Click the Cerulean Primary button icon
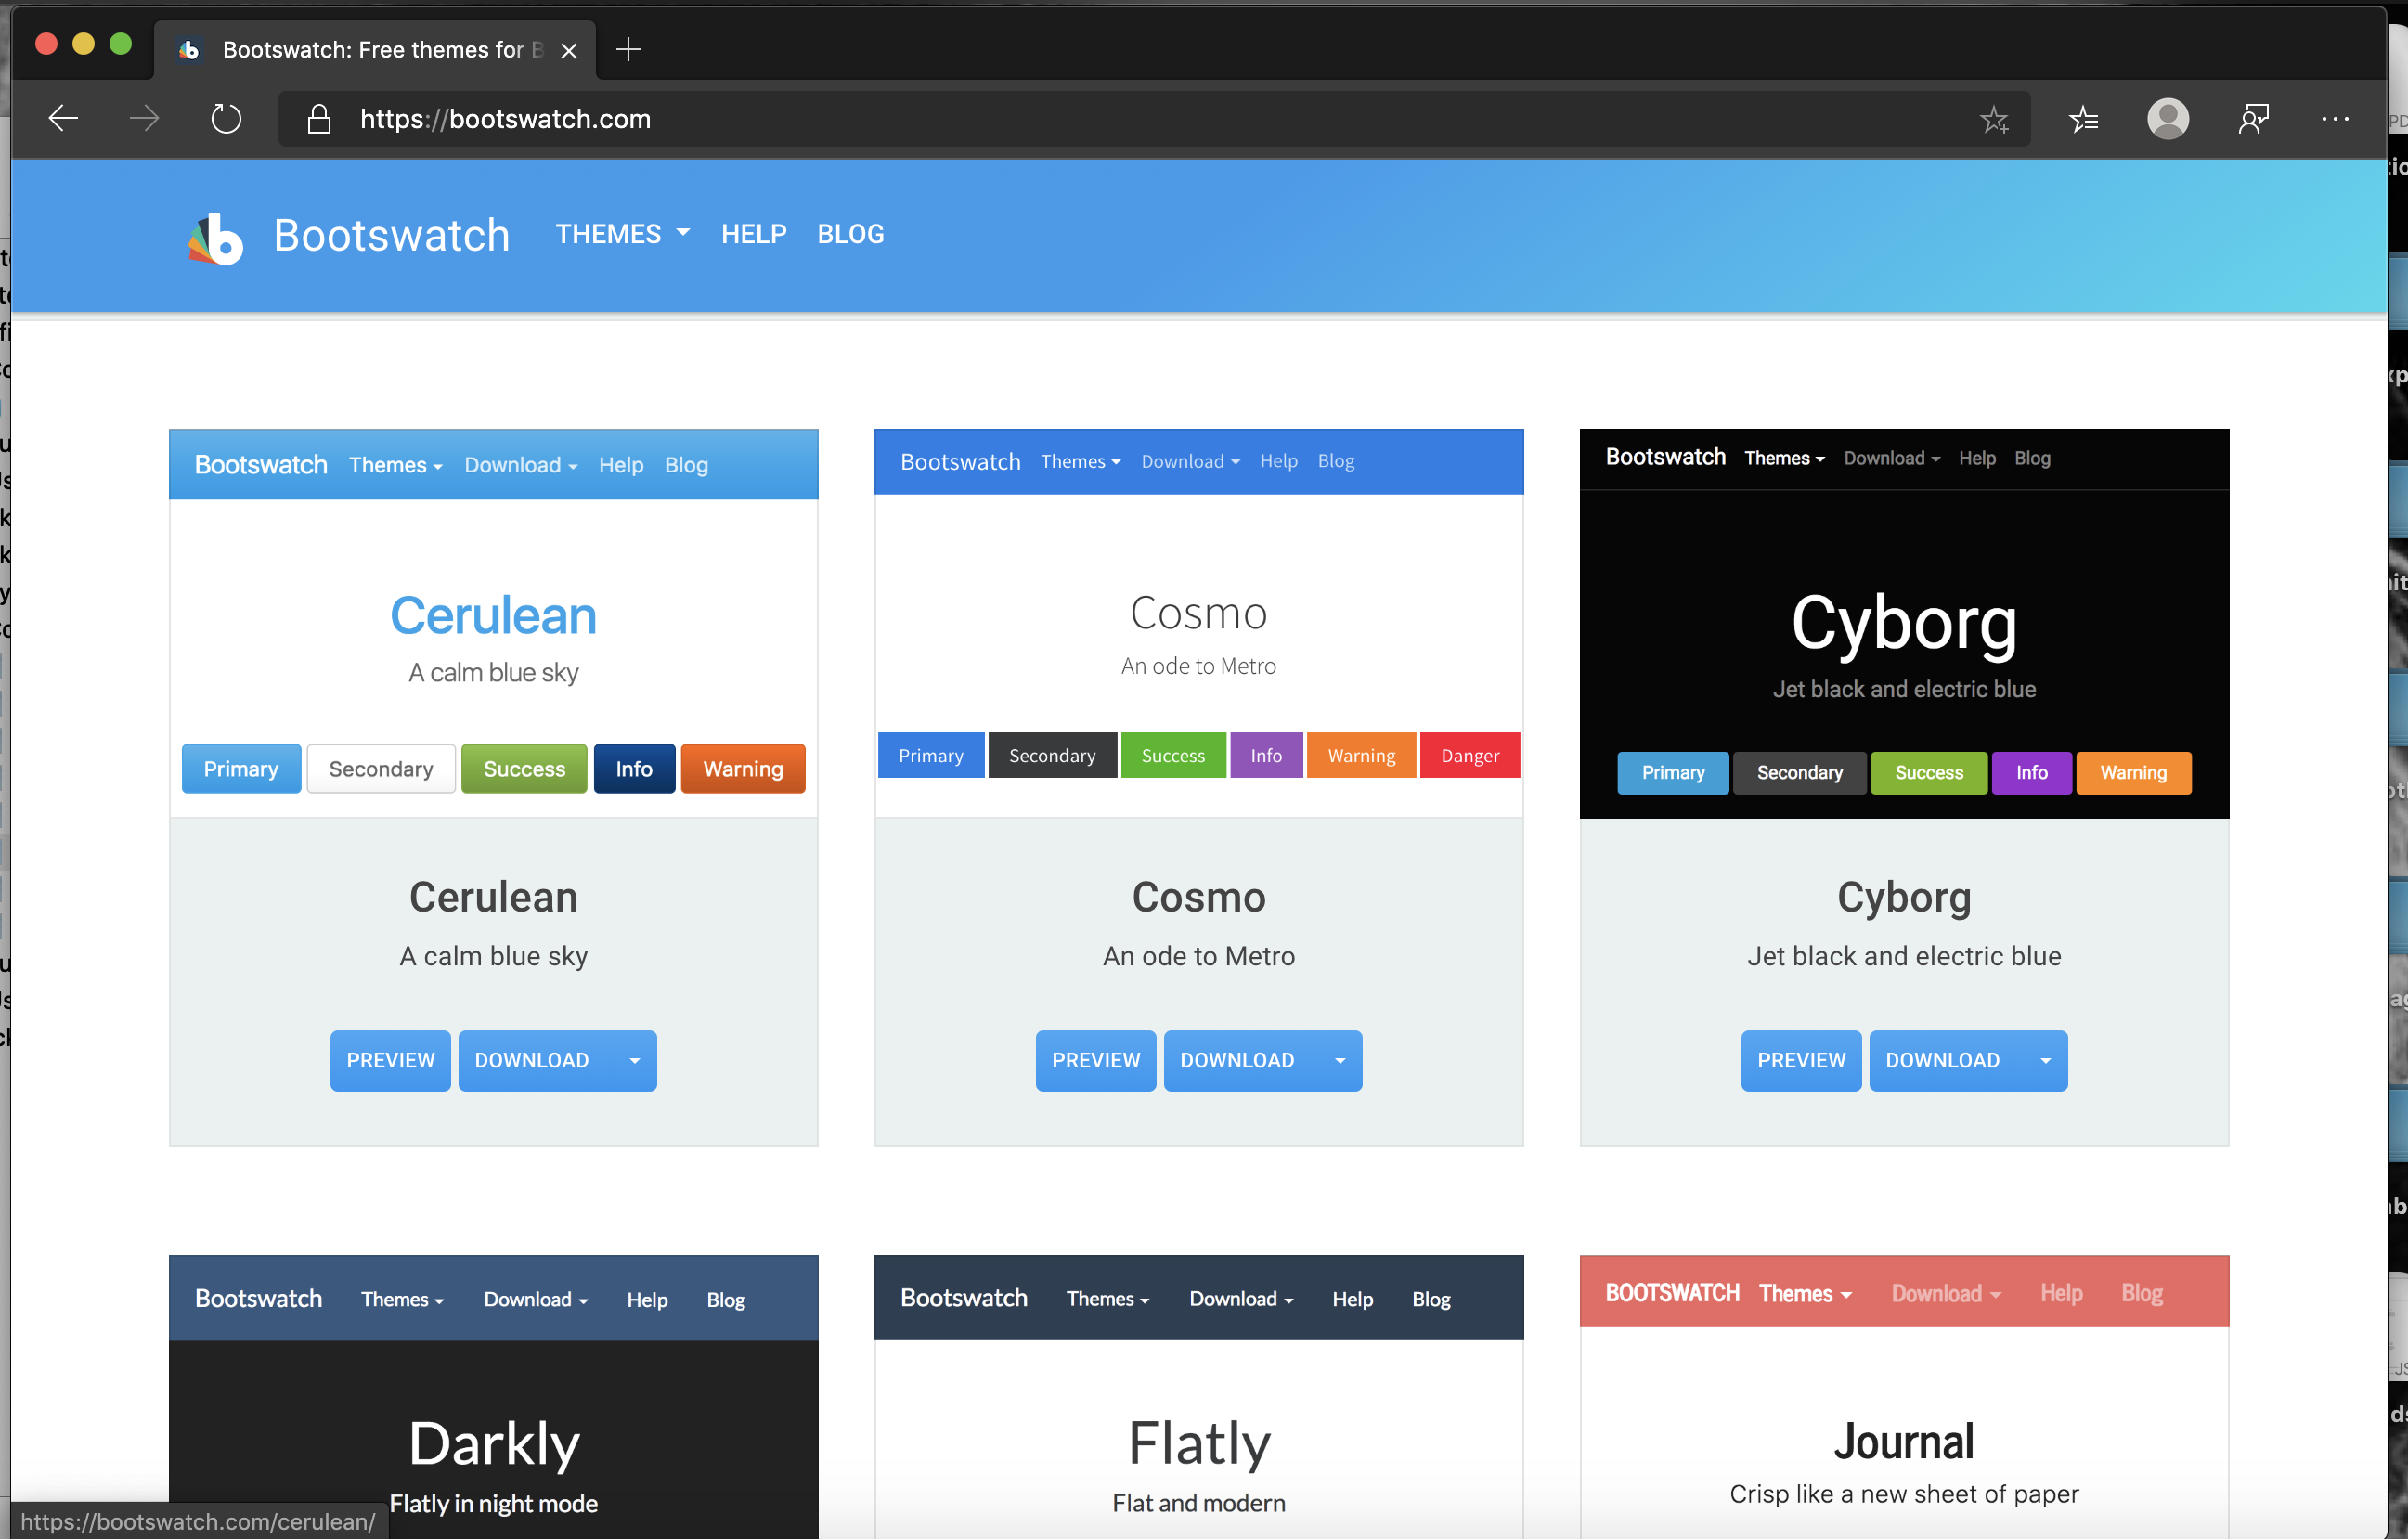2408x1539 pixels. pos(240,769)
